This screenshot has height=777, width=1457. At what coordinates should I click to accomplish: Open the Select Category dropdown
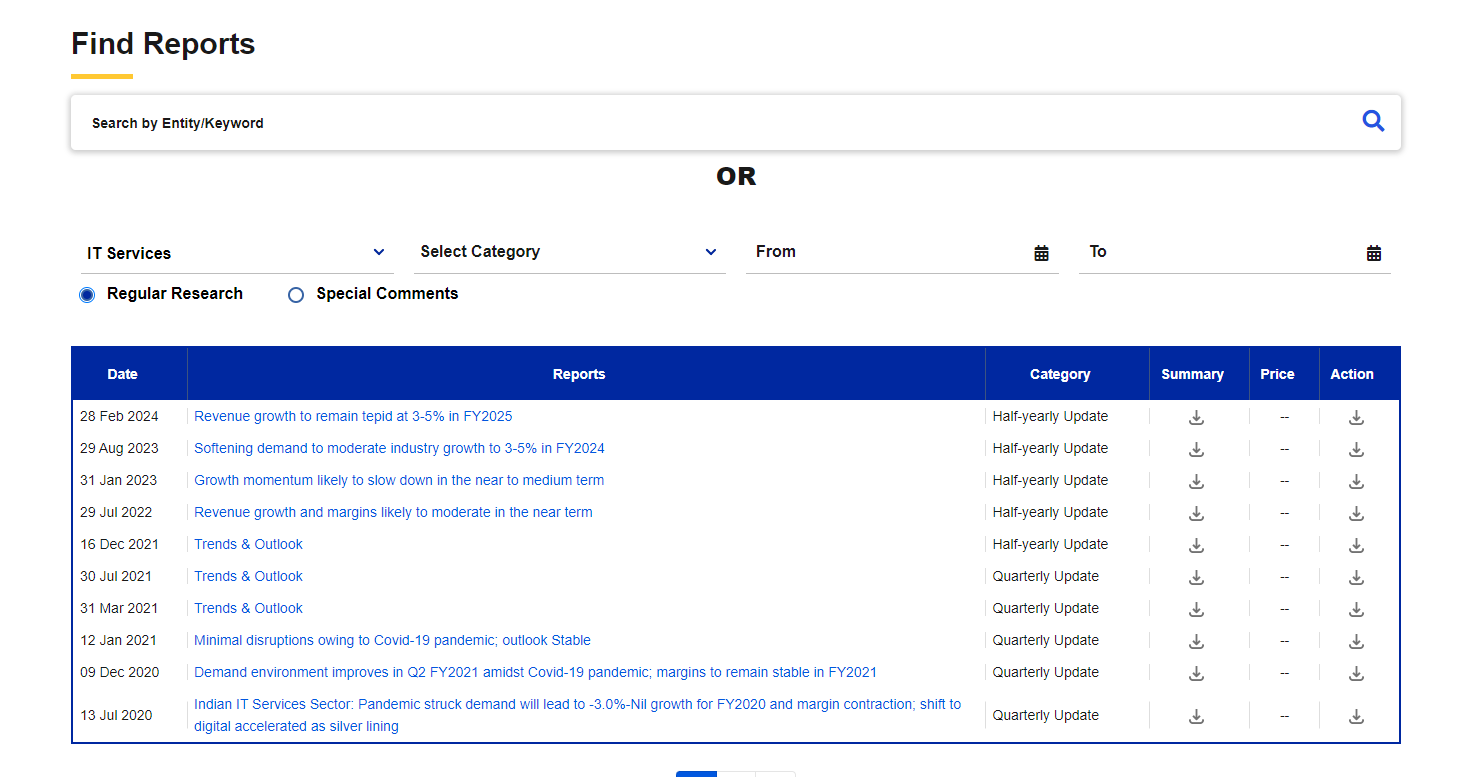pos(568,252)
